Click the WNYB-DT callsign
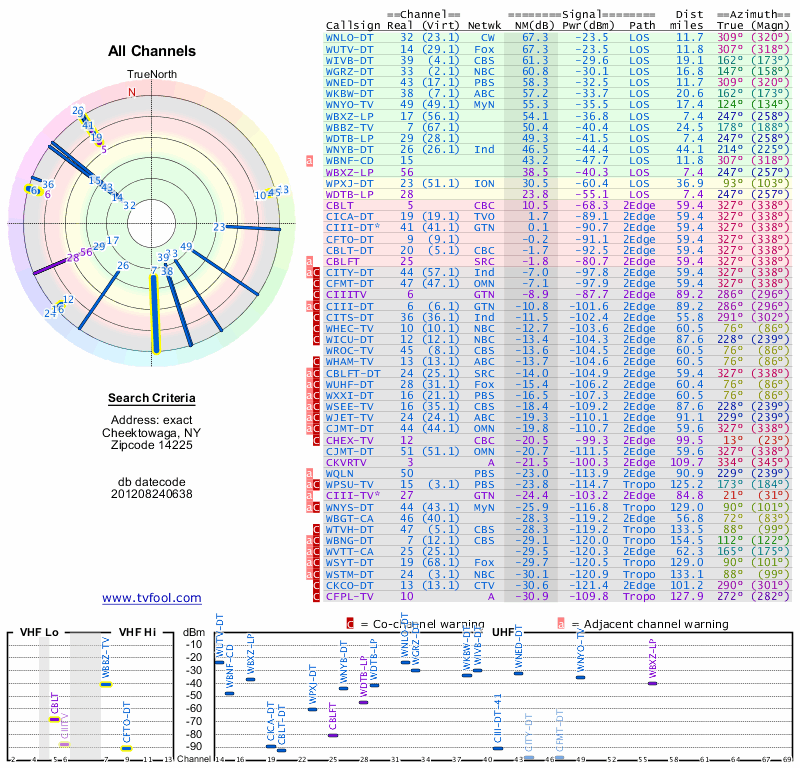800x768 pixels. point(349,150)
